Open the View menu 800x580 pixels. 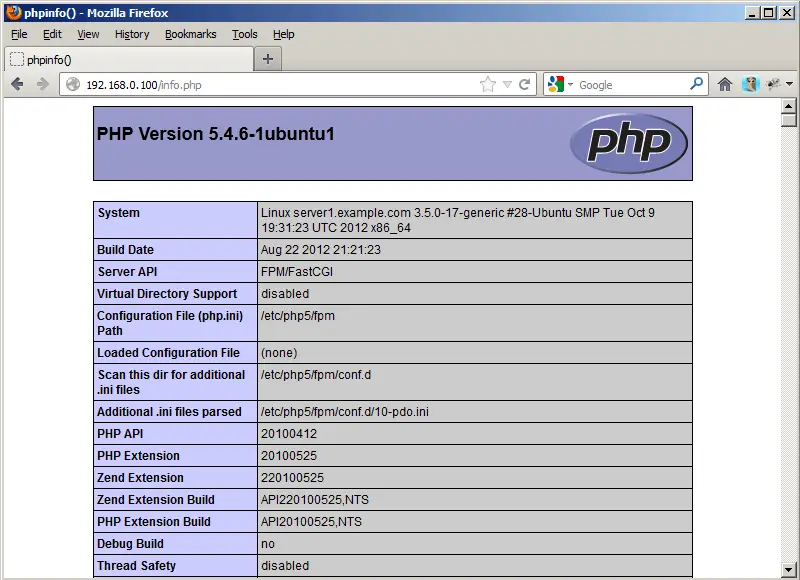[x=88, y=34]
